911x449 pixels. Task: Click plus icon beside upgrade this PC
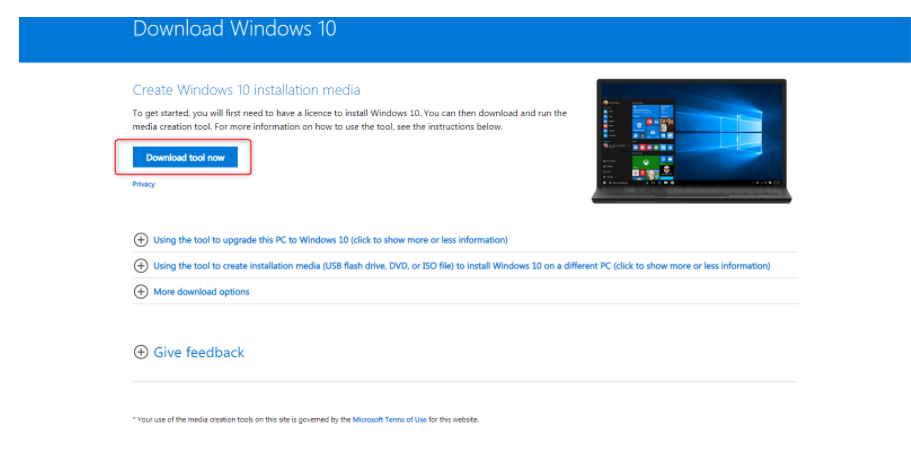click(140, 240)
